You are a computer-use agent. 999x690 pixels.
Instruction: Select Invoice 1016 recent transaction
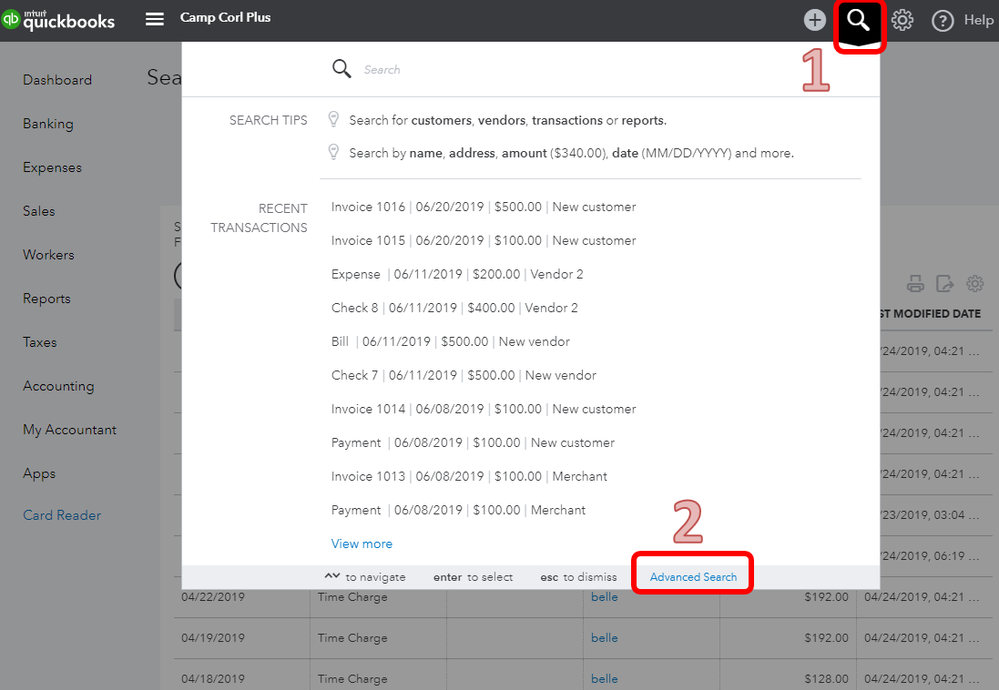(484, 207)
